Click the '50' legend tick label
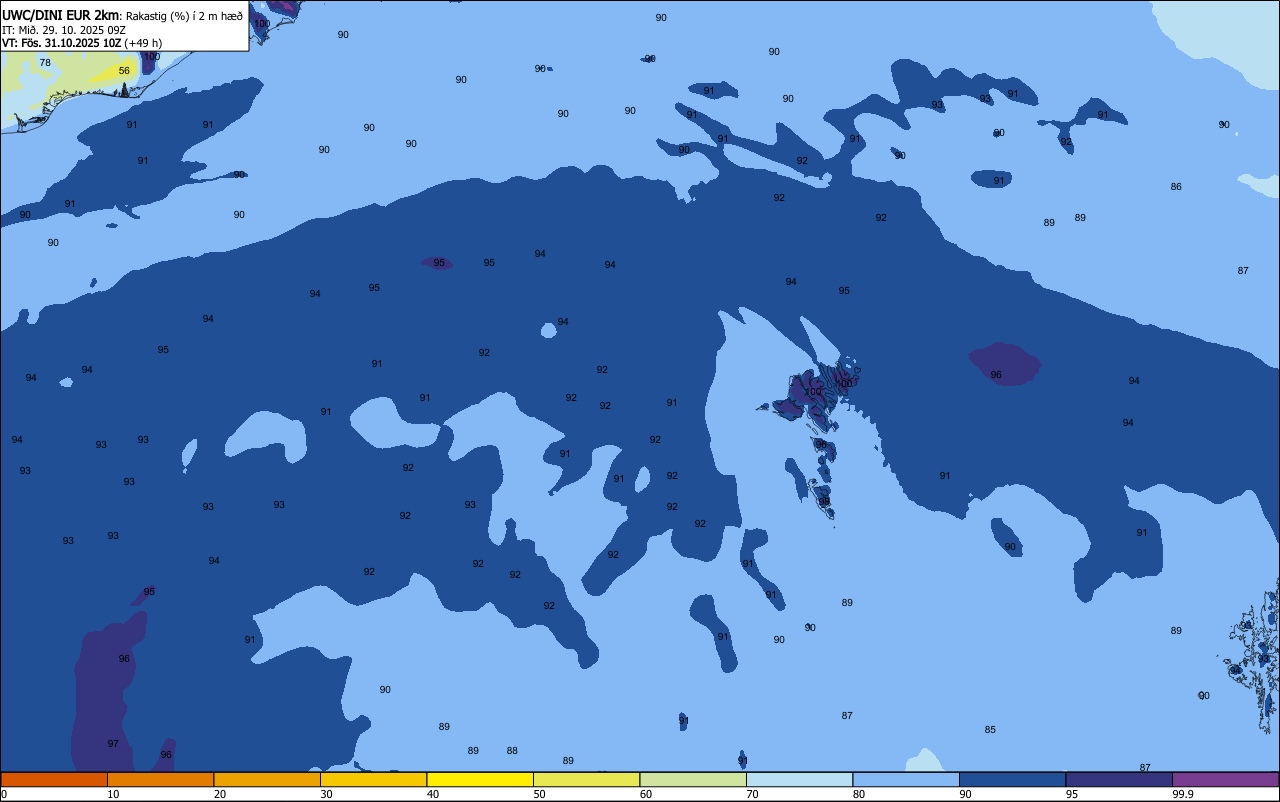Screen dimensions: 1280x802 point(539,794)
